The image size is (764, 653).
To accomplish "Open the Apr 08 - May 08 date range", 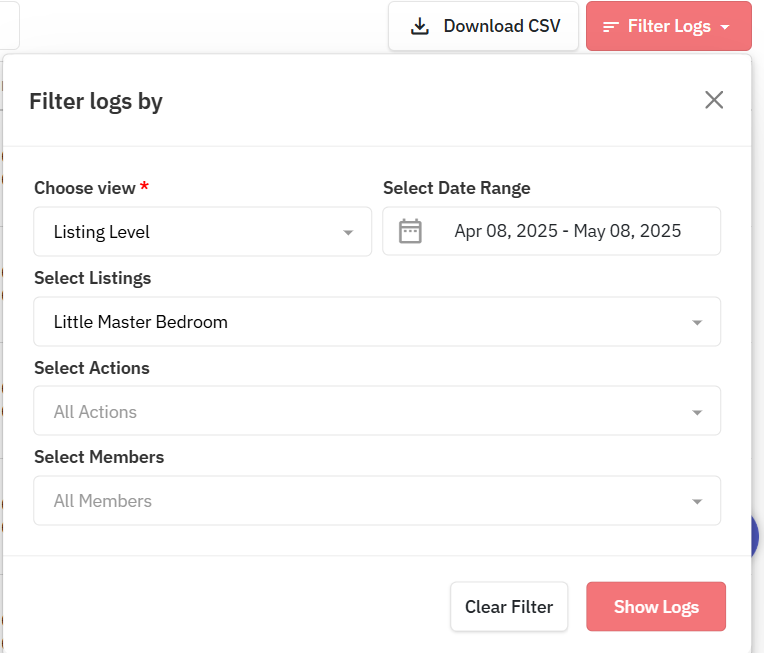I will tap(552, 231).
